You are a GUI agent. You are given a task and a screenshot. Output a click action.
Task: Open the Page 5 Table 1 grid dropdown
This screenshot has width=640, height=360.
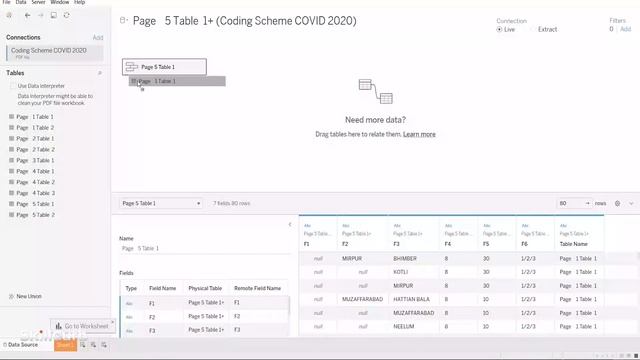click(x=161, y=203)
